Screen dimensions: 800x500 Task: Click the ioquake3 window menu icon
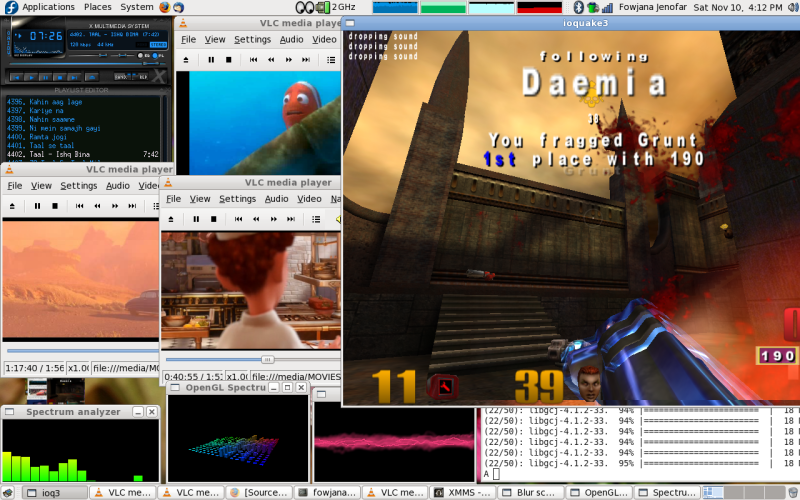point(351,23)
